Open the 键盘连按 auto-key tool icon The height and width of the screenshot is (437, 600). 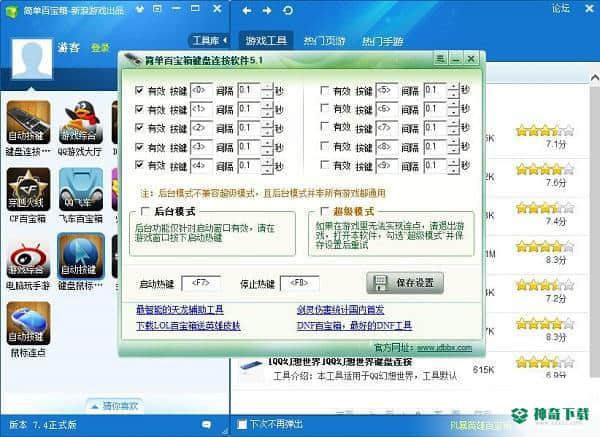[28, 122]
